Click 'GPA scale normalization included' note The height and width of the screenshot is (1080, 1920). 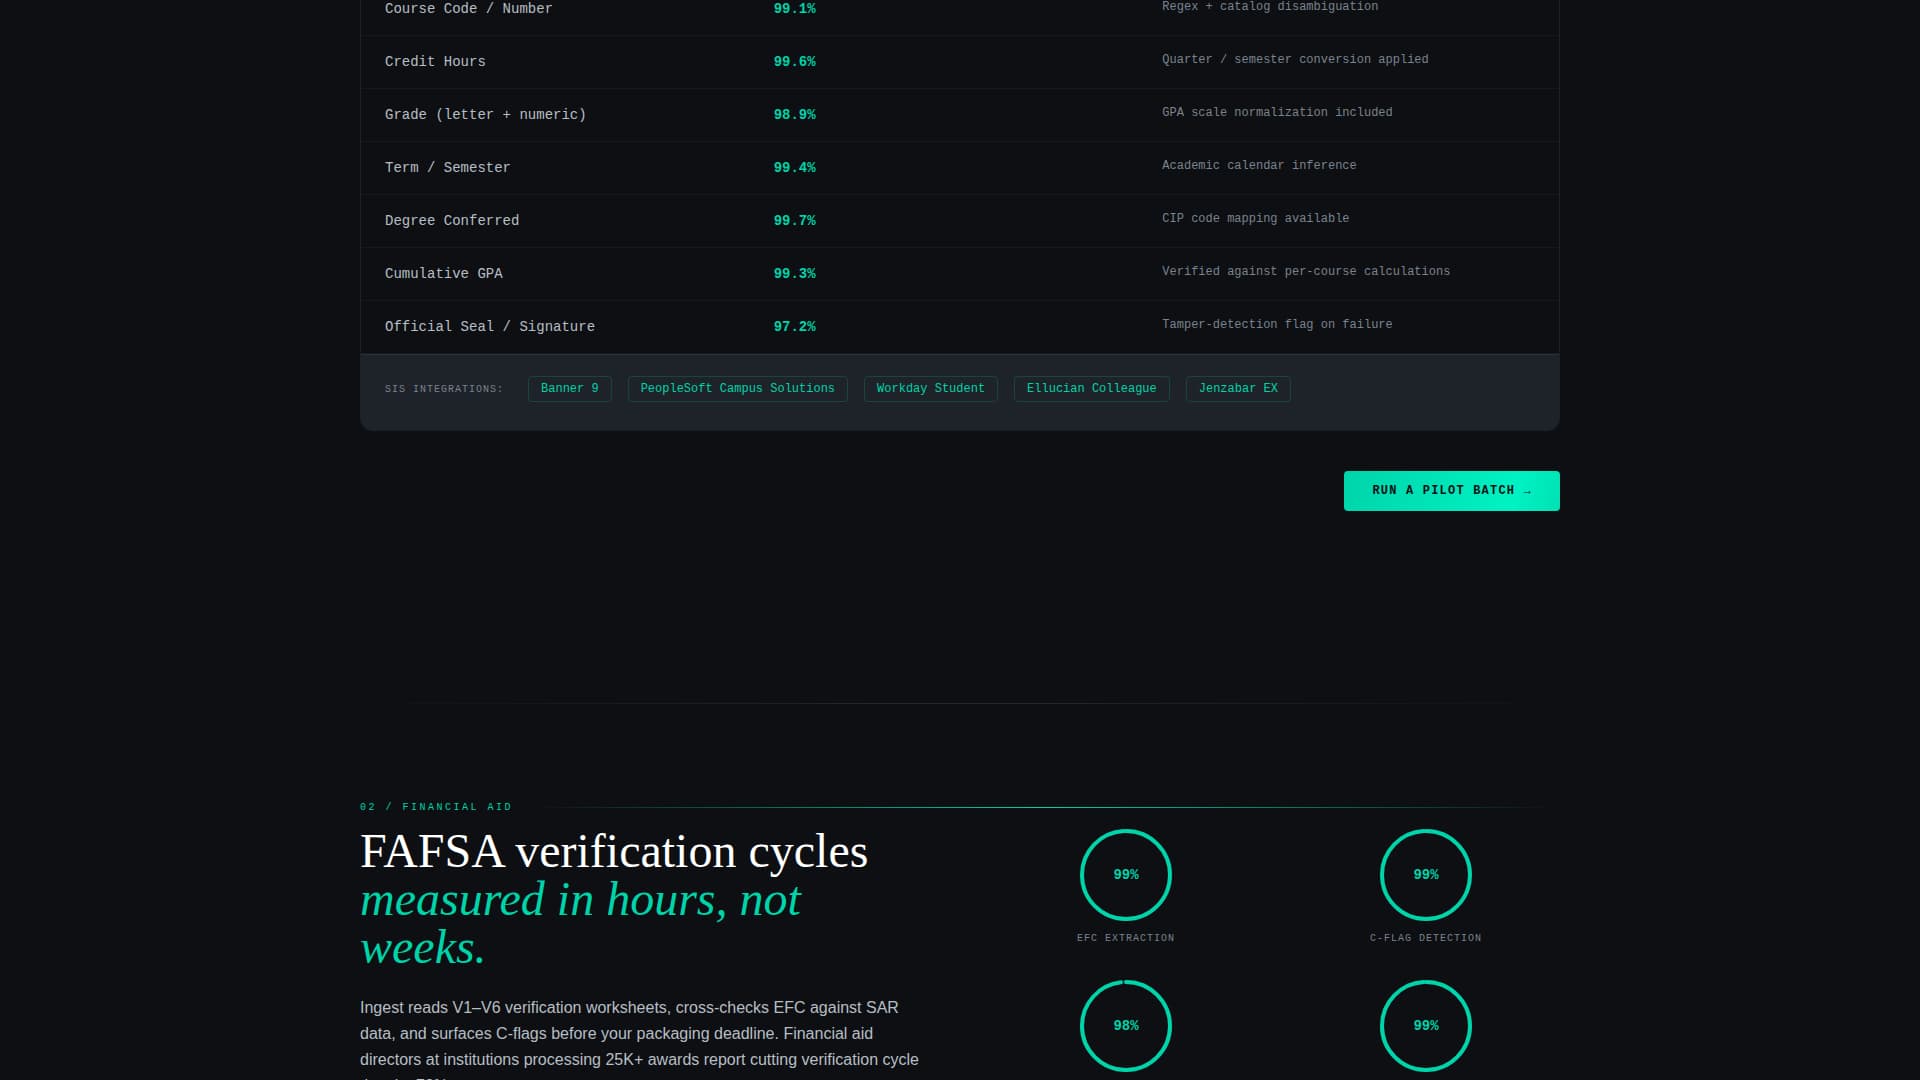pos(1277,113)
